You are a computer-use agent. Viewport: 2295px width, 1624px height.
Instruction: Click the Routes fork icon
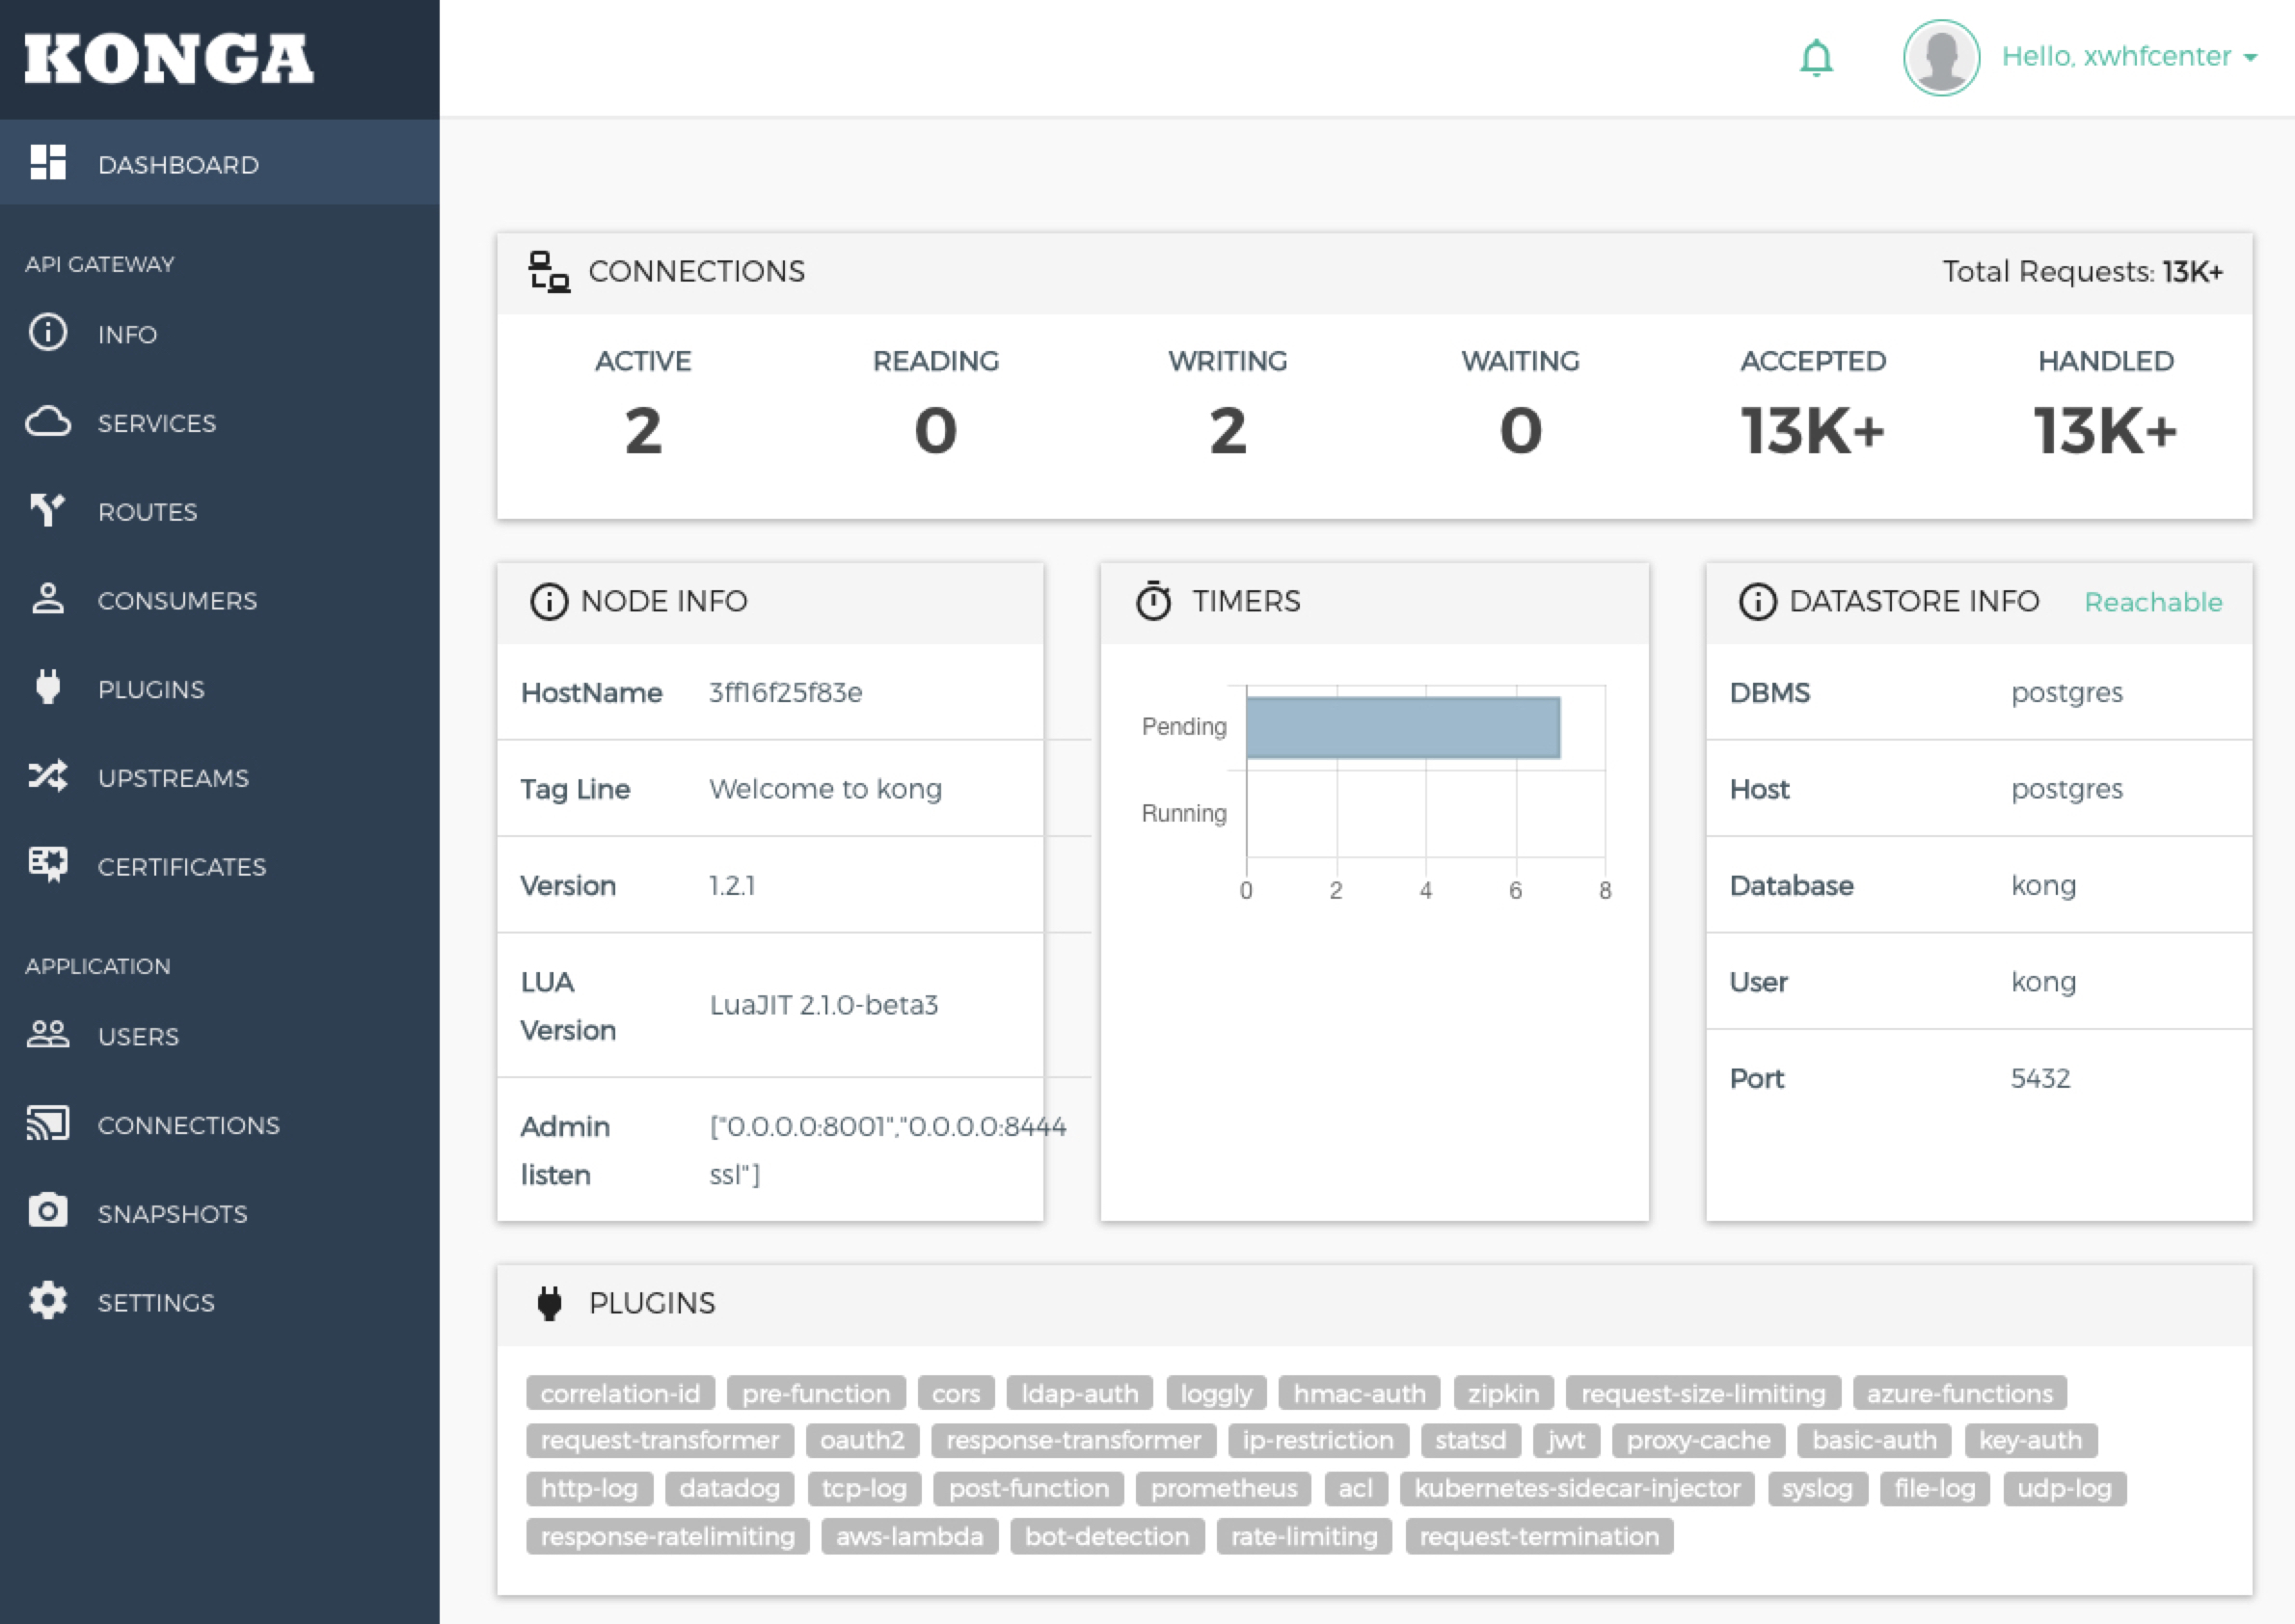[x=48, y=510]
